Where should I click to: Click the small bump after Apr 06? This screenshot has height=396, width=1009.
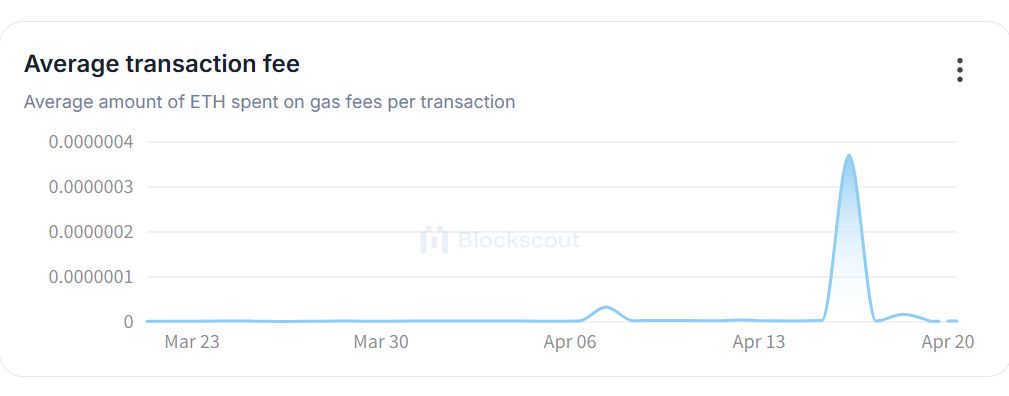click(606, 308)
